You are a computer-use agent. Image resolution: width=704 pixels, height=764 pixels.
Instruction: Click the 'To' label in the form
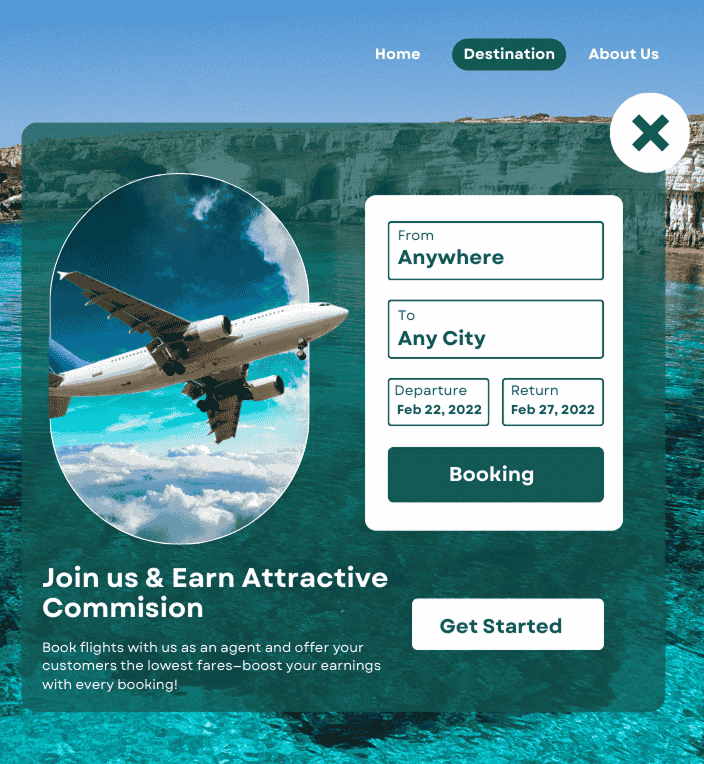[x=406, y=315]
